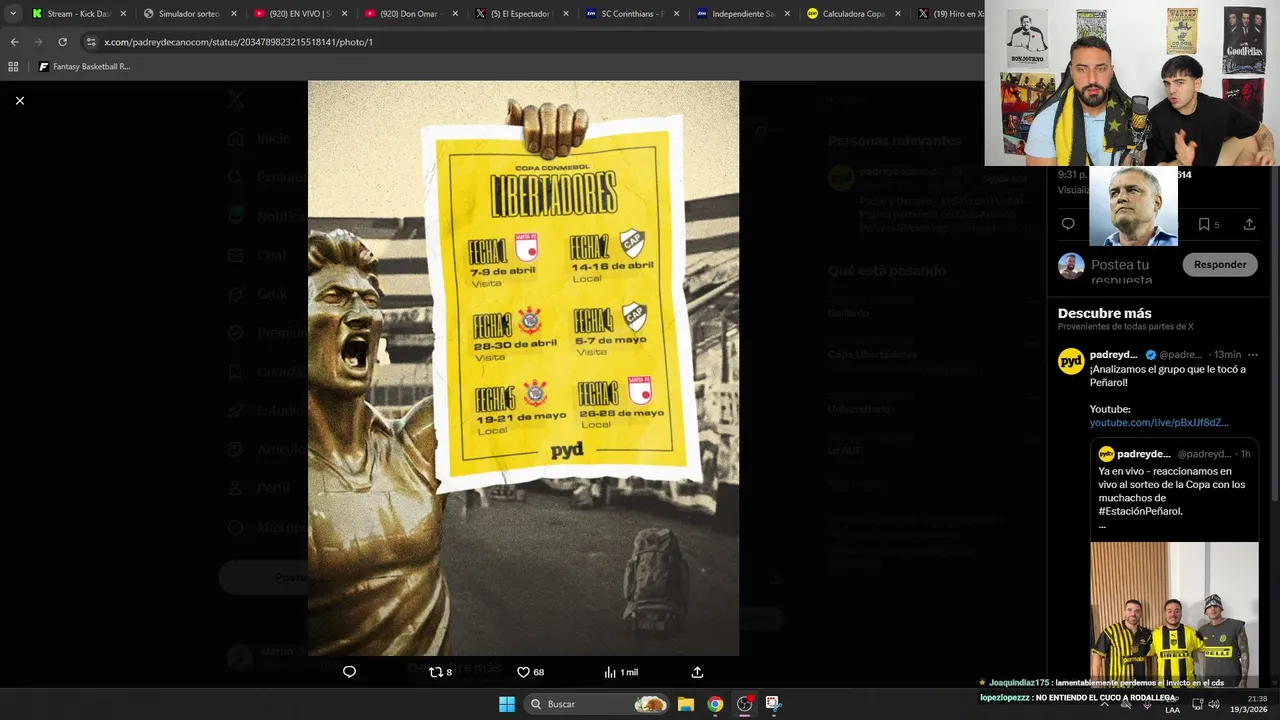Screen dimensions: 1280x720
Task: Click the repost icon with 8 reposts
Action: (x=440, y=672)
